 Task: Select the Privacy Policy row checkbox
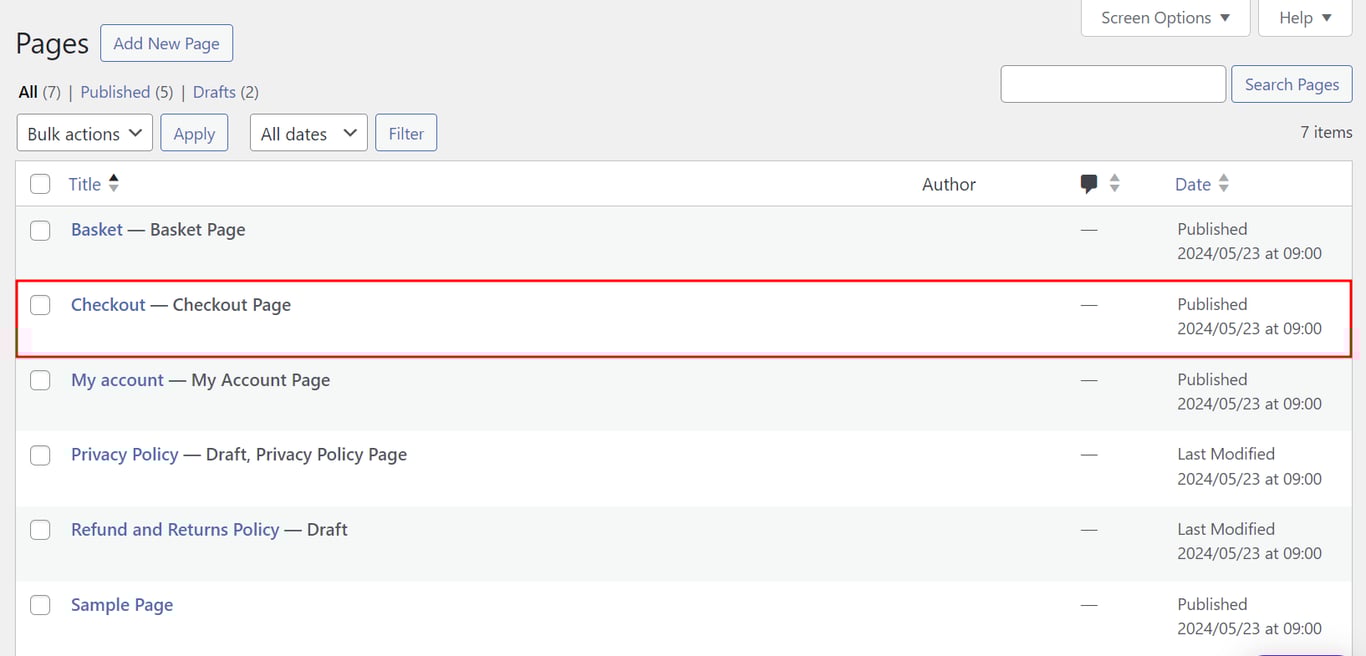pos(40,455)
